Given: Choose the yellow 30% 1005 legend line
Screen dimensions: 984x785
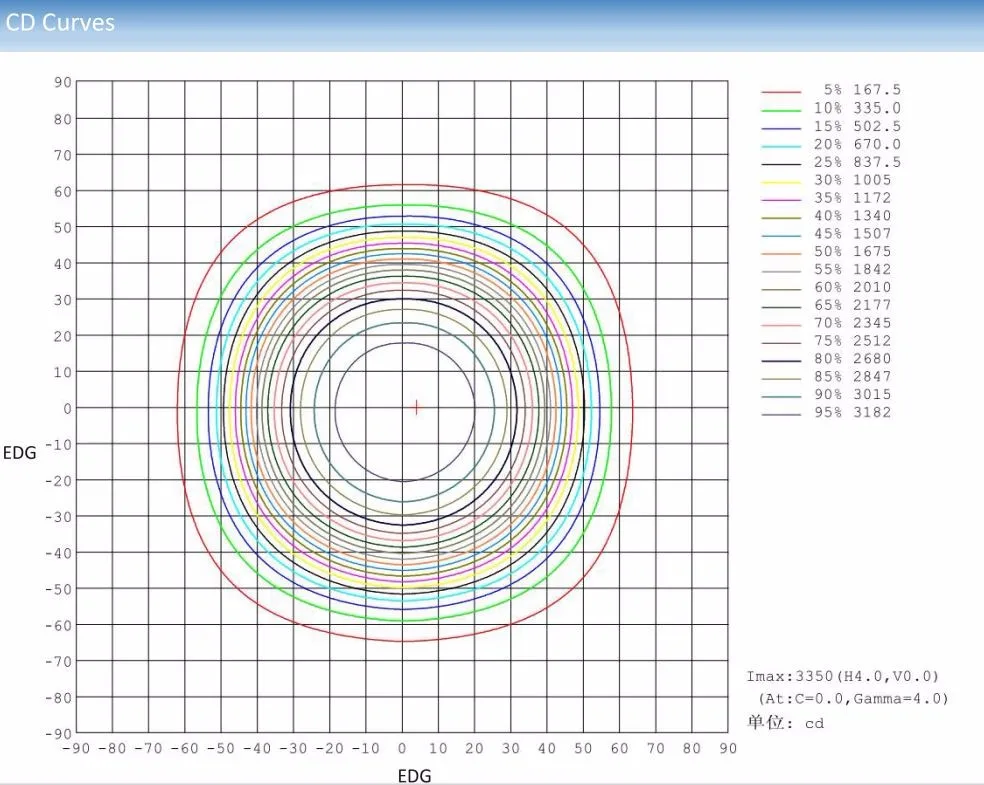Looking at the screenshot, I should 781,181.
